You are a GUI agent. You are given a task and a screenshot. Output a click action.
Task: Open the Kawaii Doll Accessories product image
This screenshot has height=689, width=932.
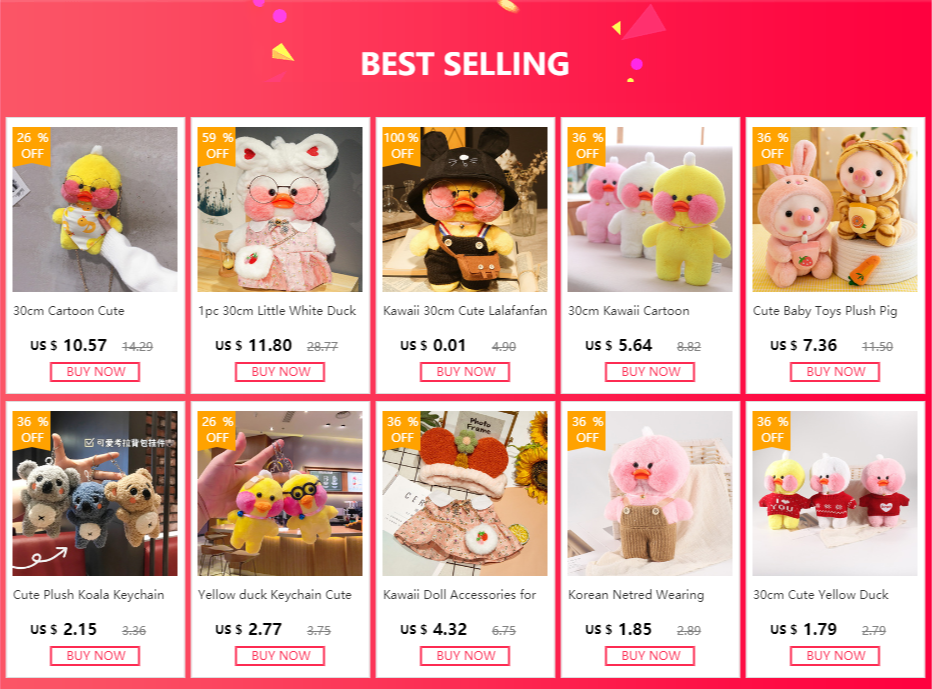click(x=465, y=493)
